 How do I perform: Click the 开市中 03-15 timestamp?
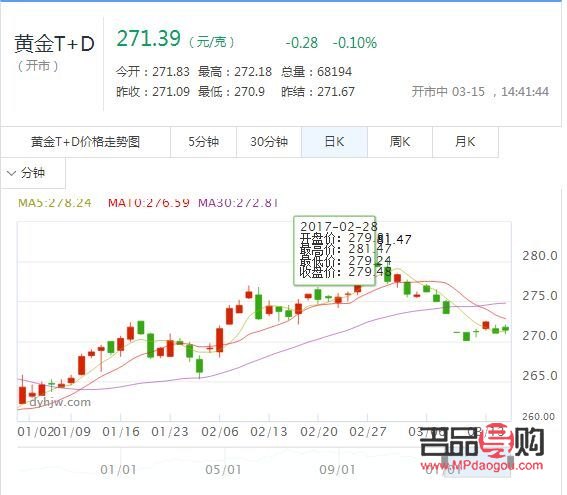[x=481, y=91]
